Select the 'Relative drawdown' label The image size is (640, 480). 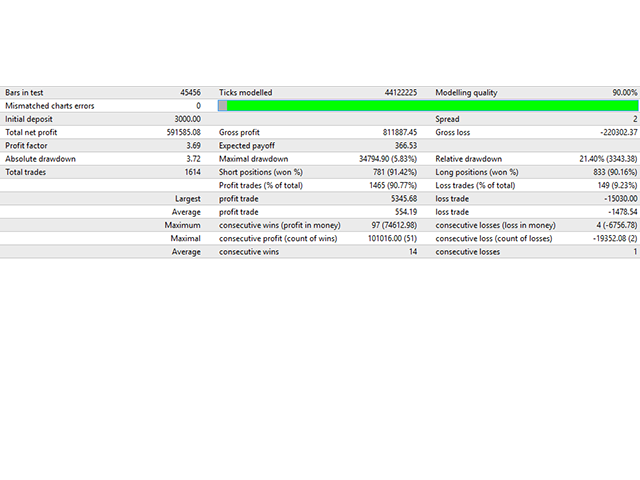[469, 159]
